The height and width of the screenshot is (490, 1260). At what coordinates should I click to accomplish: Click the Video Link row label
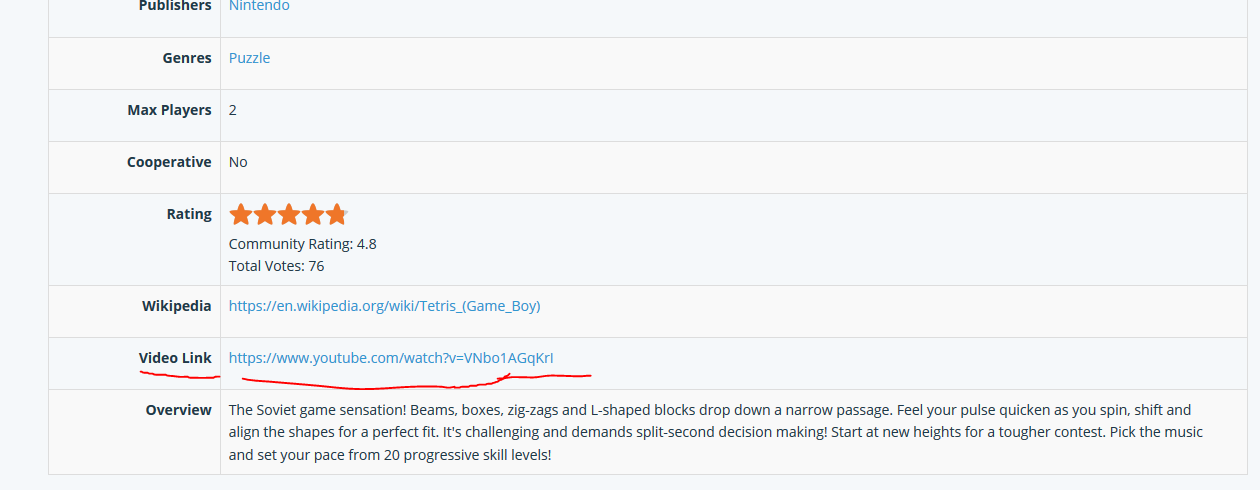pos(175,358)
